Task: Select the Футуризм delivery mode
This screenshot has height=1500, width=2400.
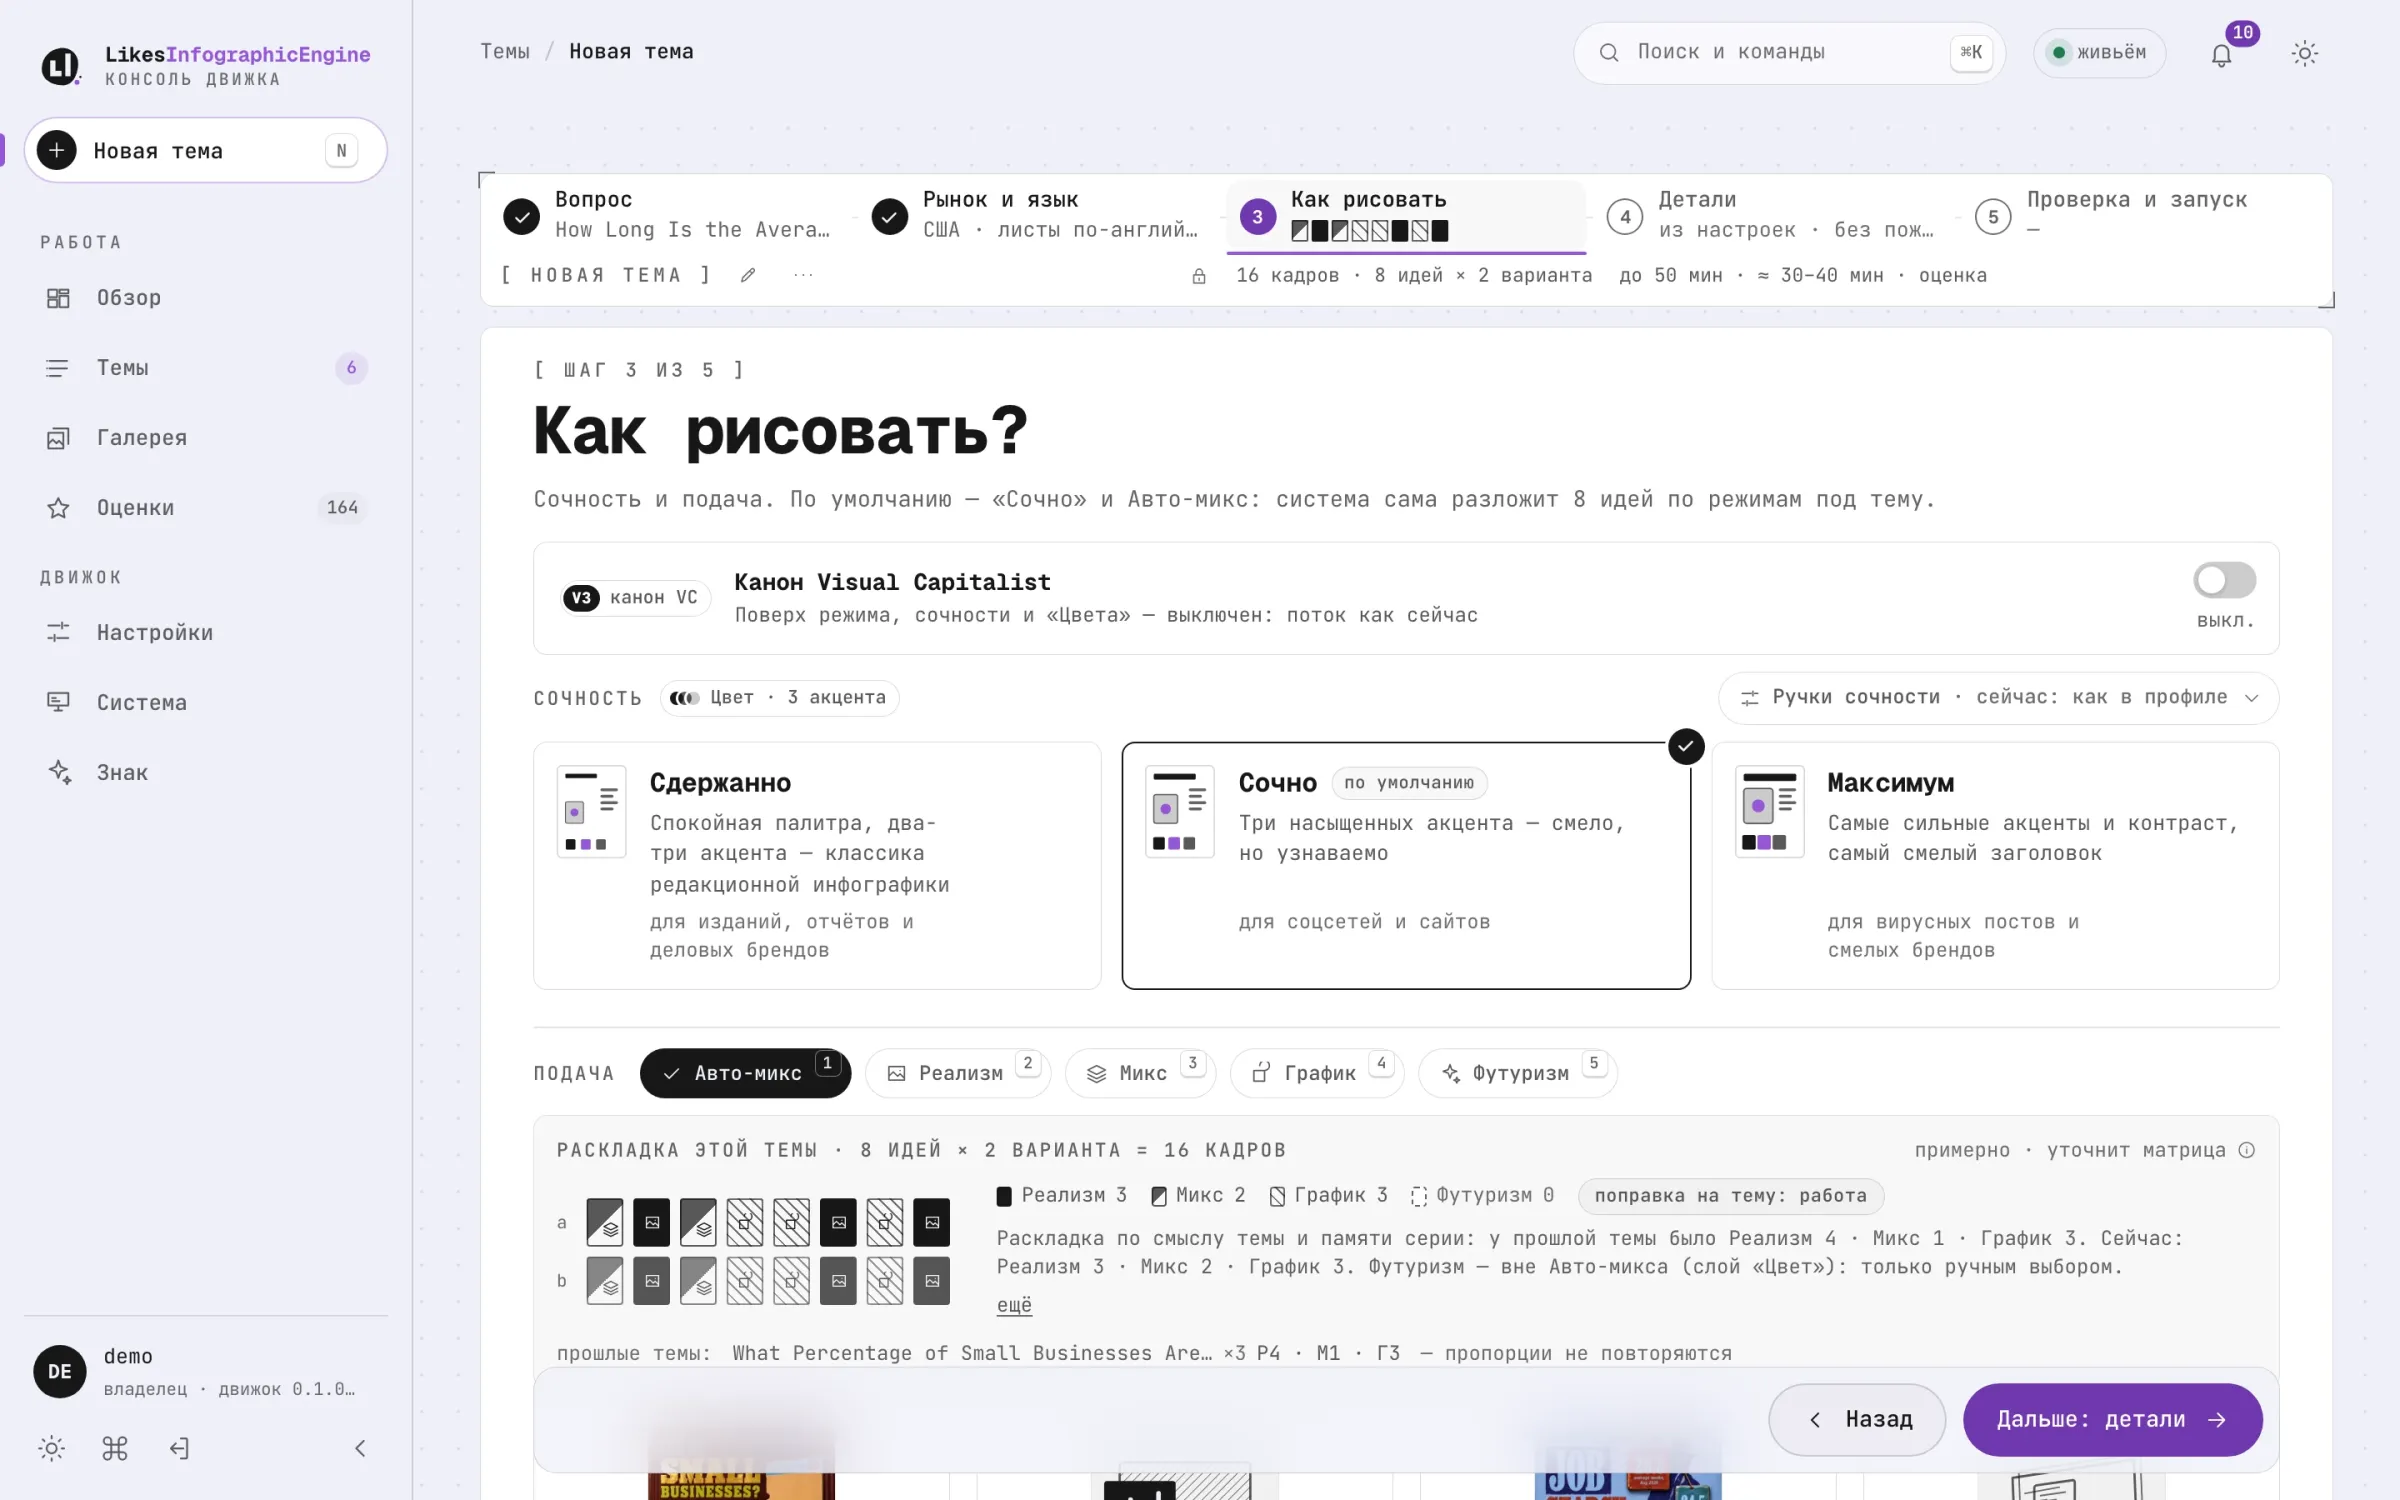Action: tap(1518, 1073)
